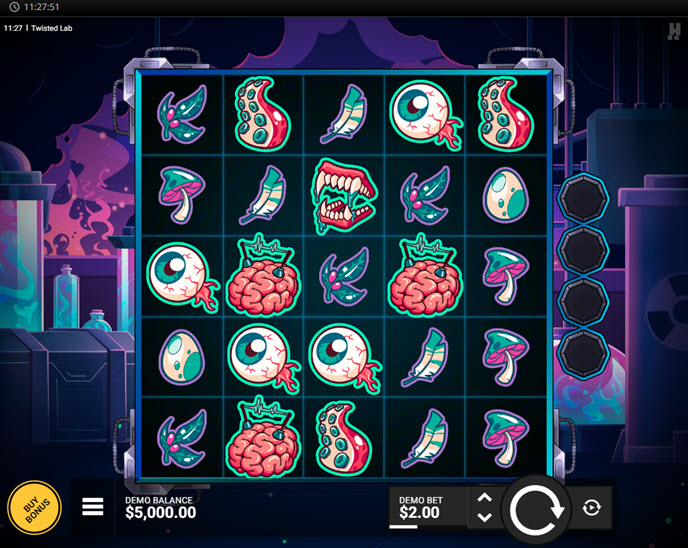Click the second empty hexagon collector slot
Image resolution: width=688 pixels, height=548 pixels.
583,250
